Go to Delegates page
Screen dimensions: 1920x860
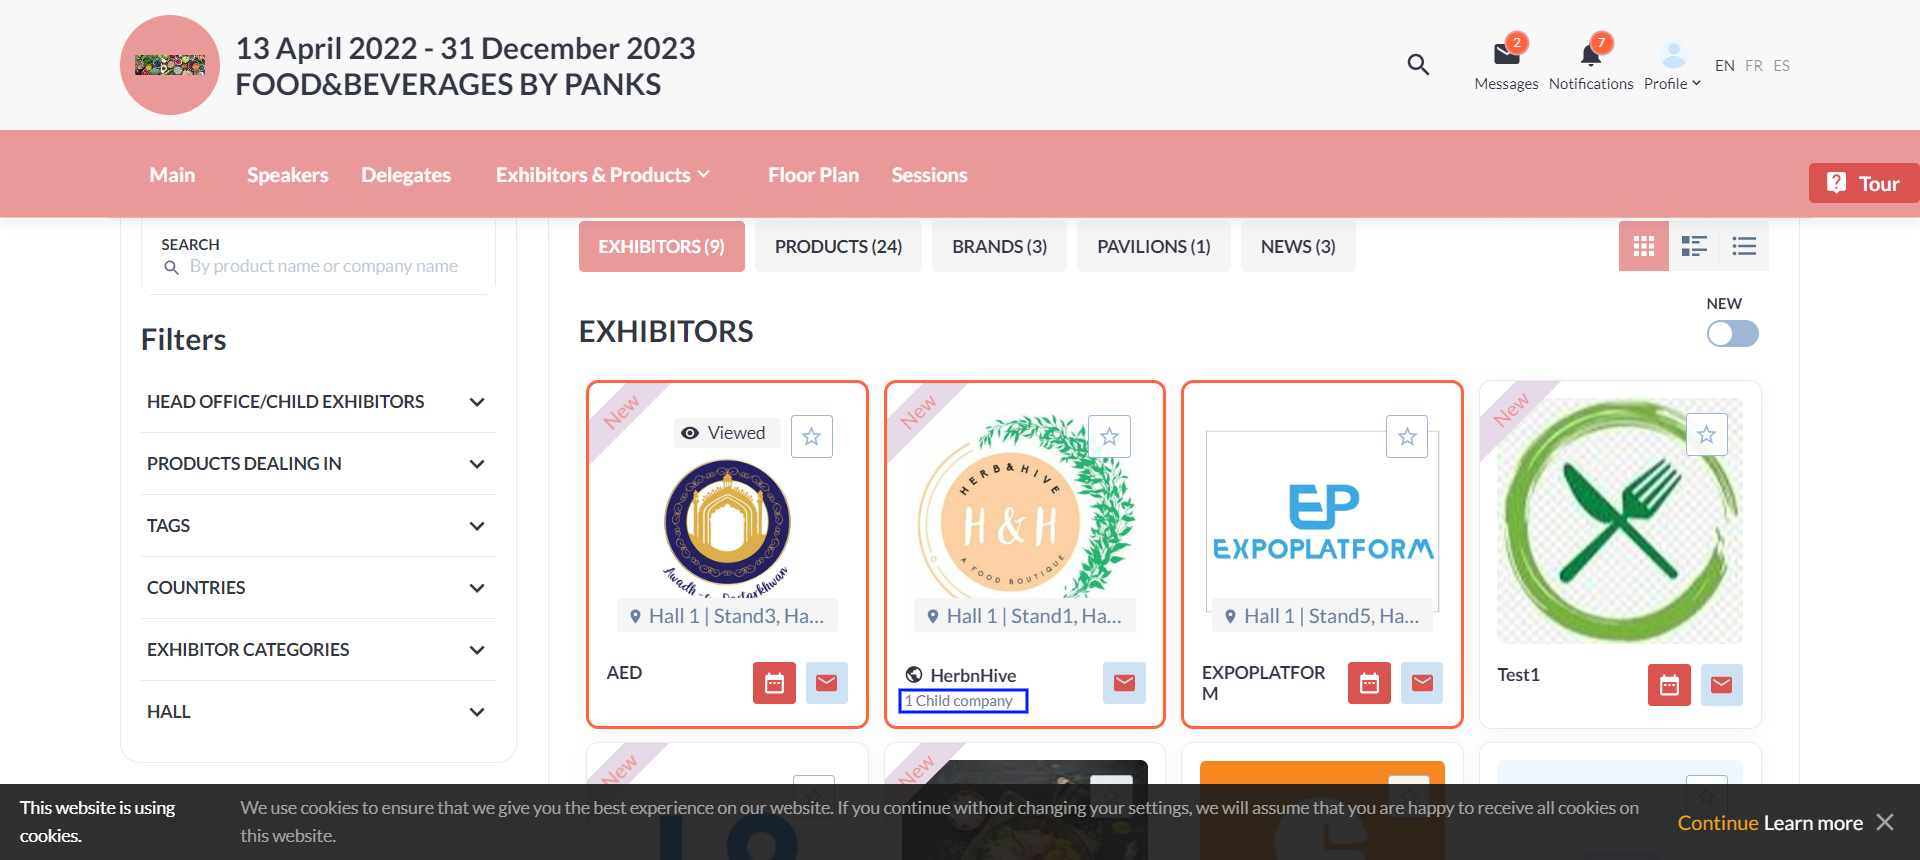[x=406, y=175]
